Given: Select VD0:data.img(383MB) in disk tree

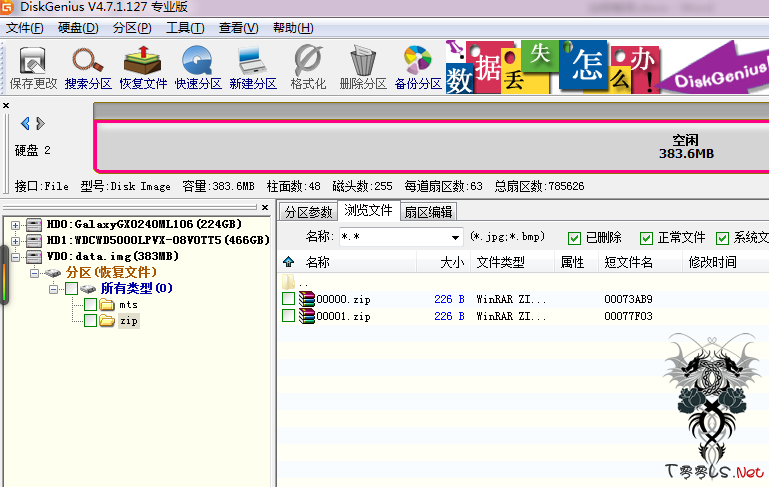Looking at the screenshot, I should point(113,256).
